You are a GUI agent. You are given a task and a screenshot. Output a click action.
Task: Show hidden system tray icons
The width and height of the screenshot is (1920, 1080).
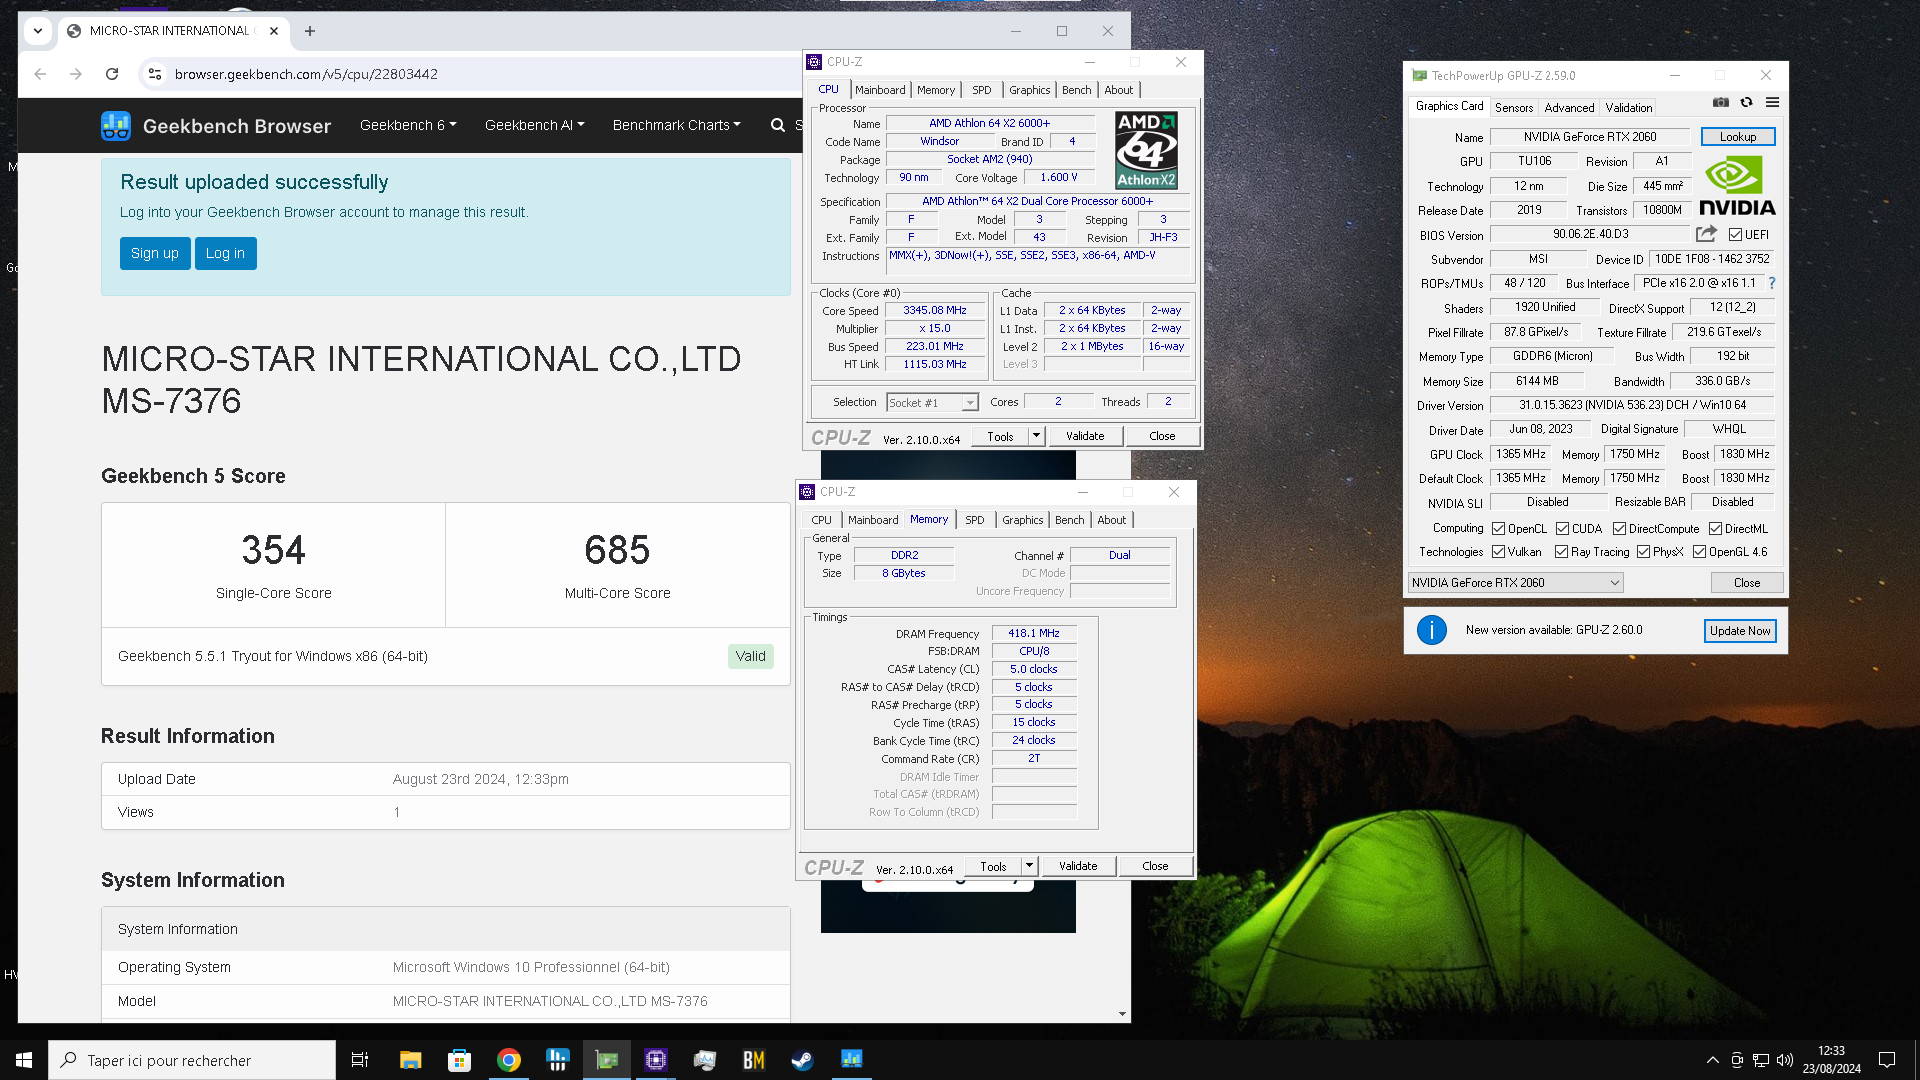pyautogui.click(x=1712, y=1060)
